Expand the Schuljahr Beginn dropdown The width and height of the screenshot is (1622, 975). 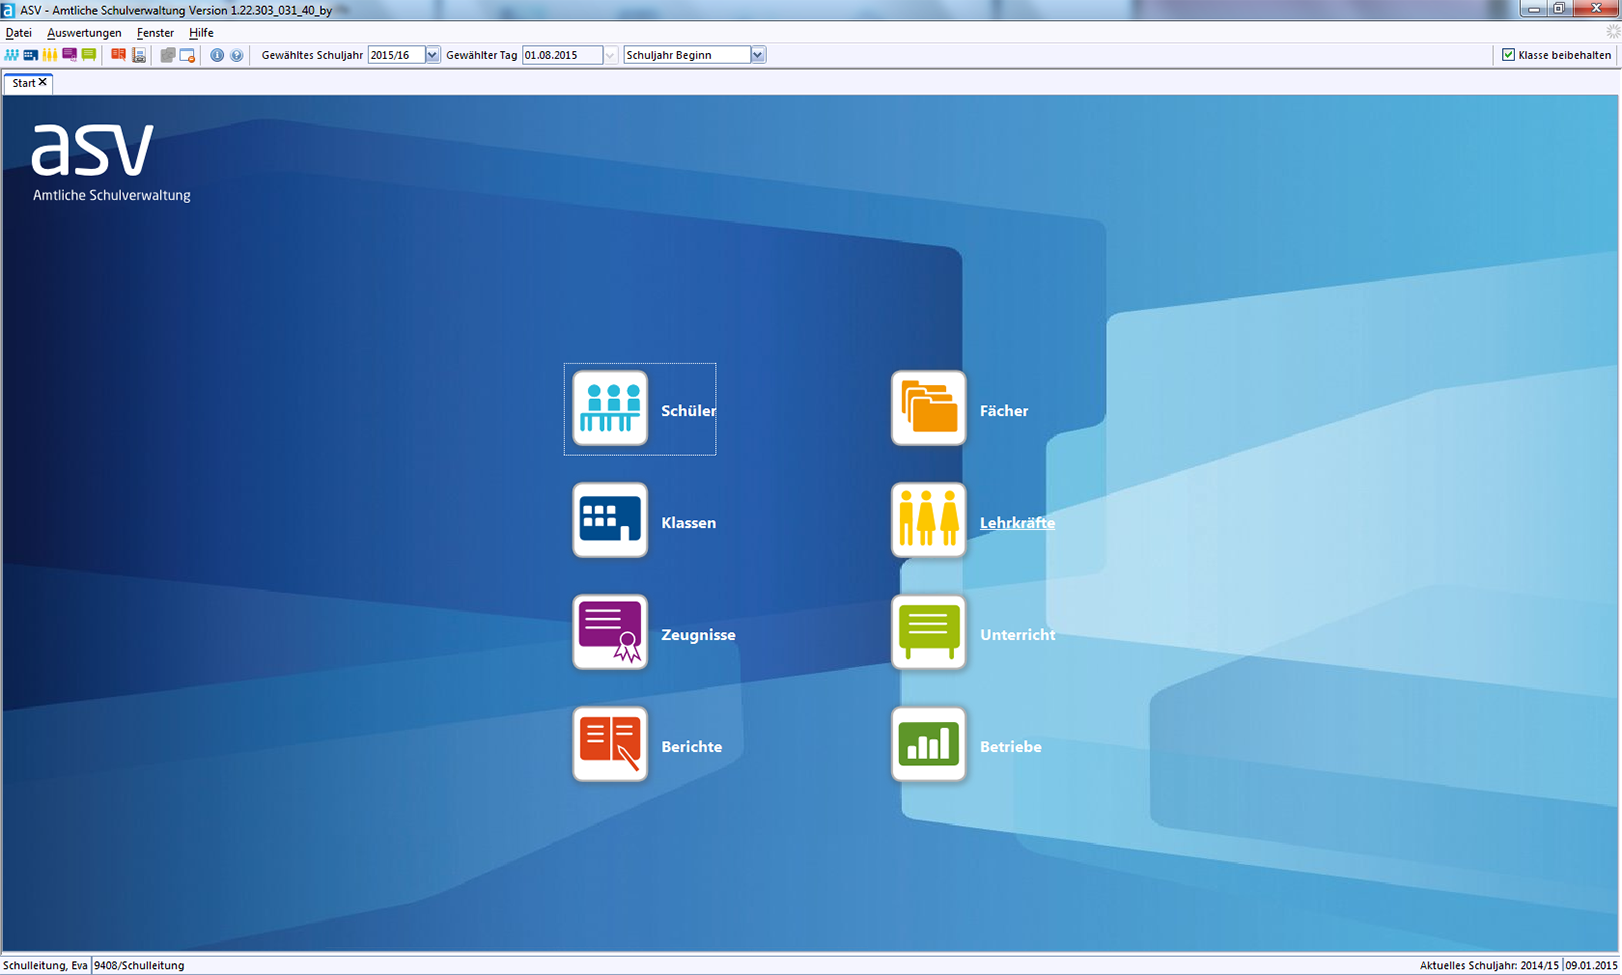(757, 55)
